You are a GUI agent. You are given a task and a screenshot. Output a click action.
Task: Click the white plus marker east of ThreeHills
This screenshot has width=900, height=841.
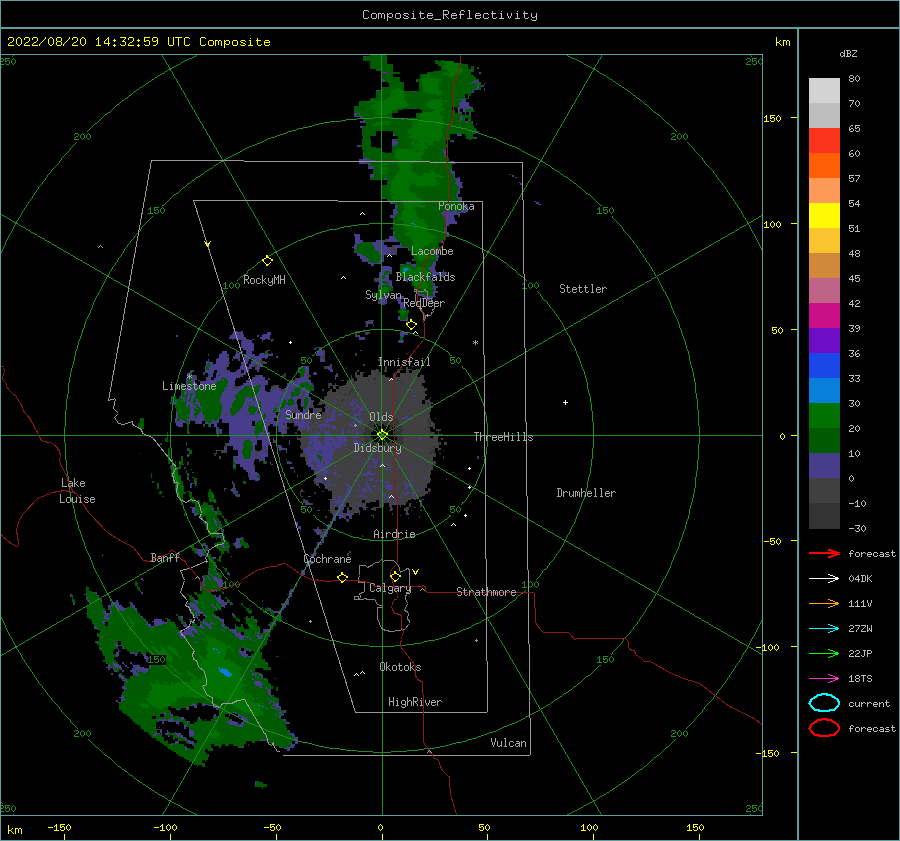[565, 402]
